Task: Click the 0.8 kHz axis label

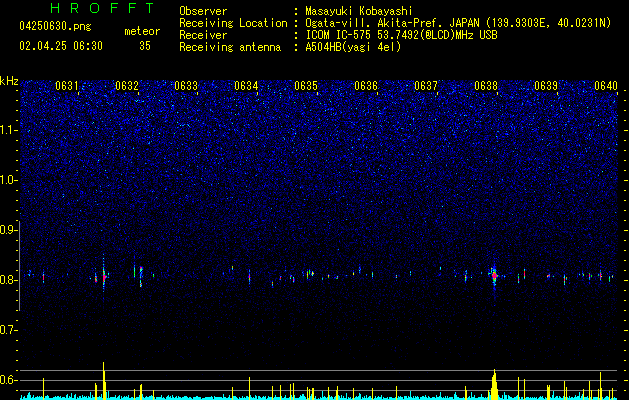Action: [8, 280]
